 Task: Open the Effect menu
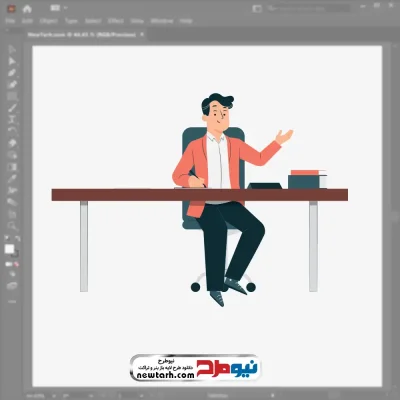116,21
